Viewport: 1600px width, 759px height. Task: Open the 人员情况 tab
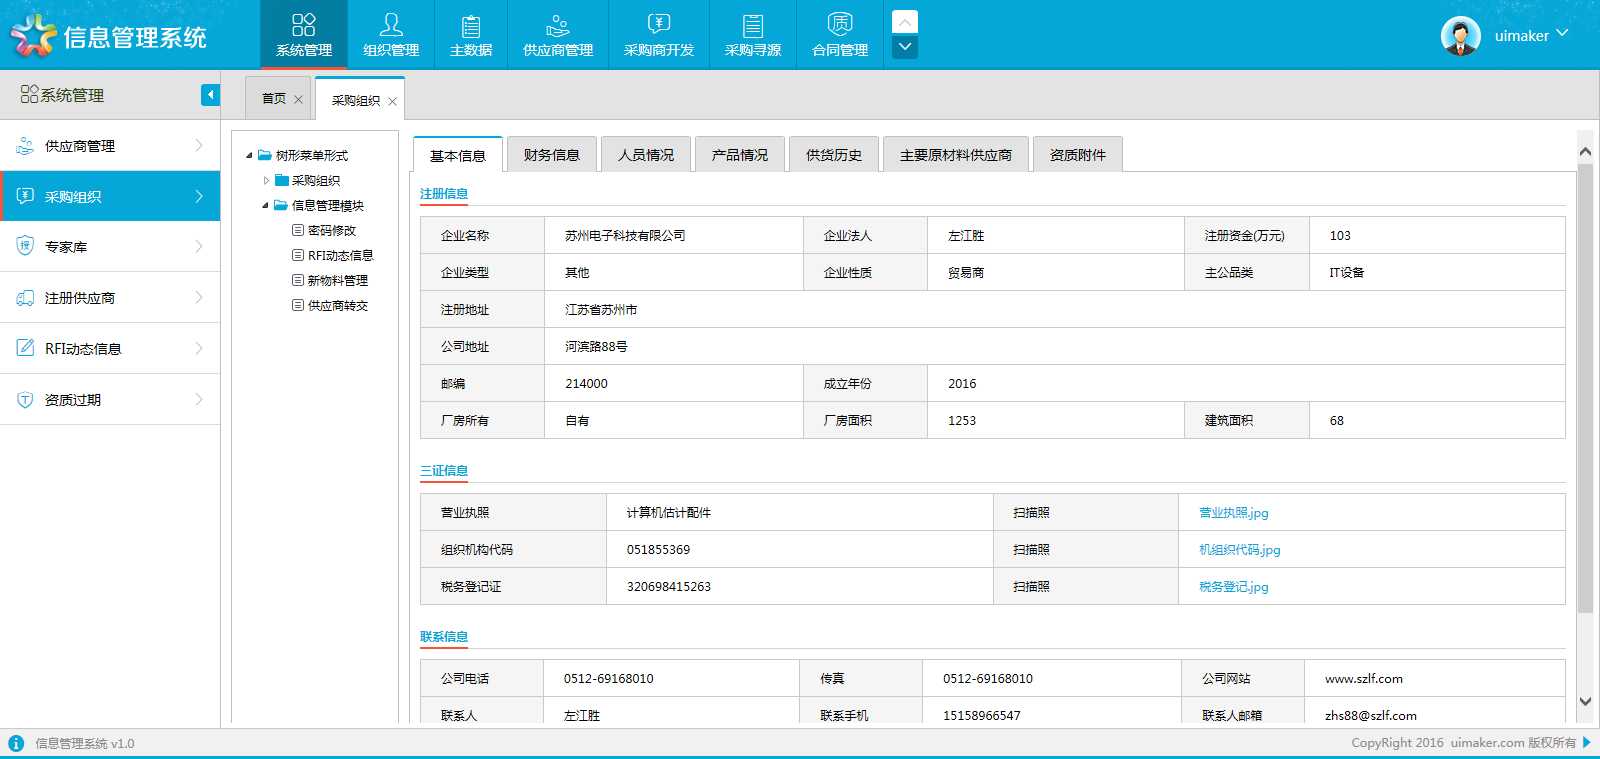pos(646,155)
